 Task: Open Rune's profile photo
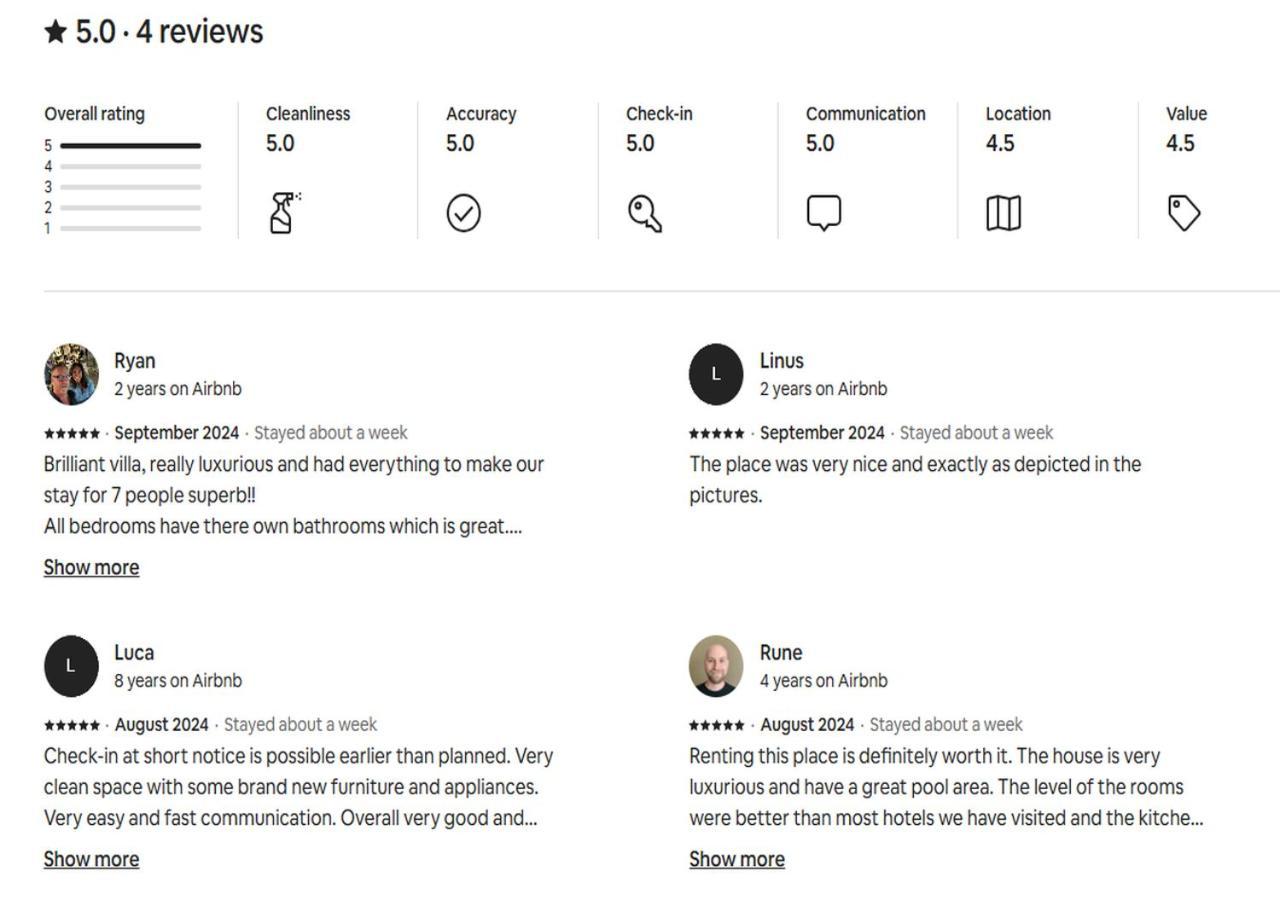(716, 666)
